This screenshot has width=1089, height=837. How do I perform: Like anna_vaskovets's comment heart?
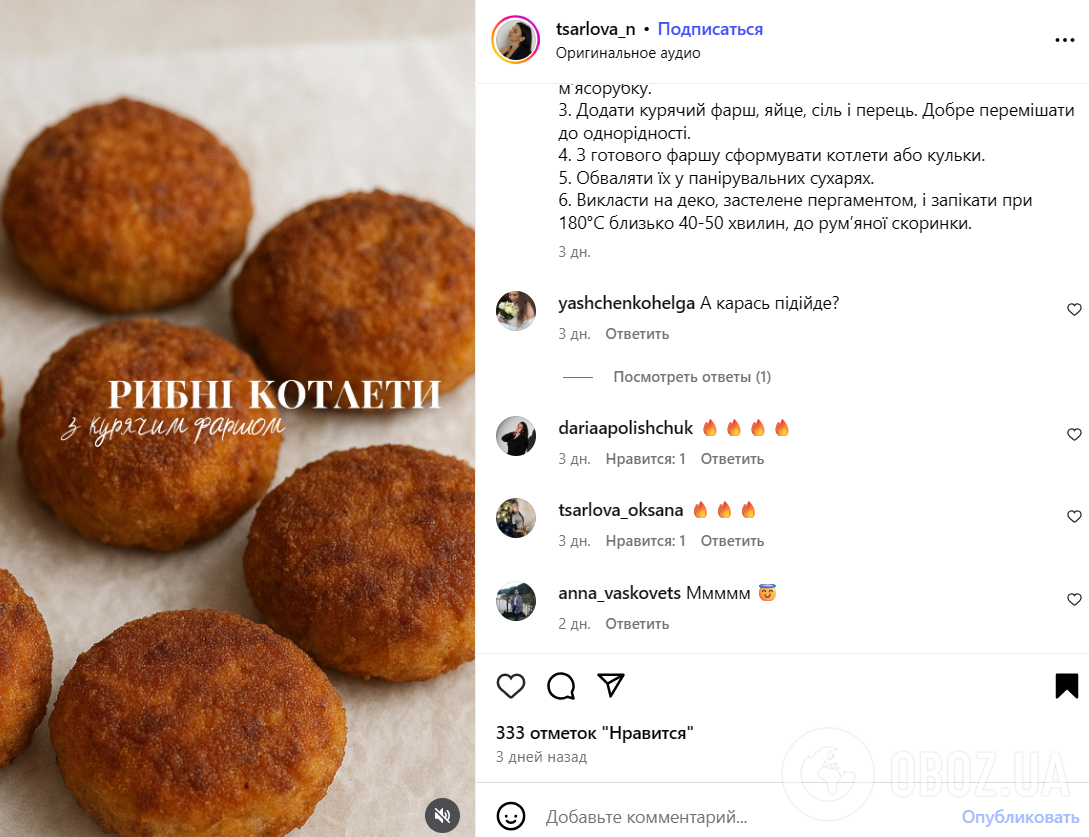tap(1074, 599)
